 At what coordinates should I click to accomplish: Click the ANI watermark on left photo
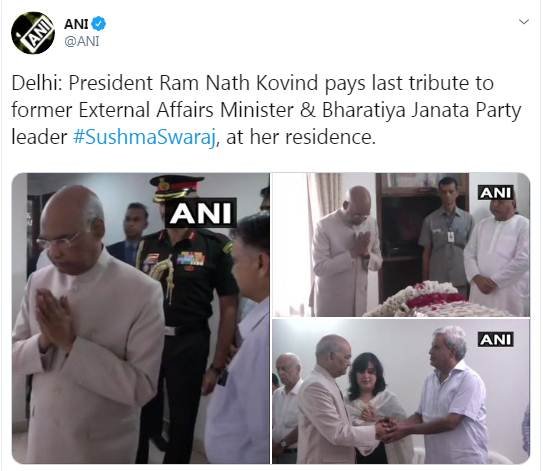coord(201,213)
